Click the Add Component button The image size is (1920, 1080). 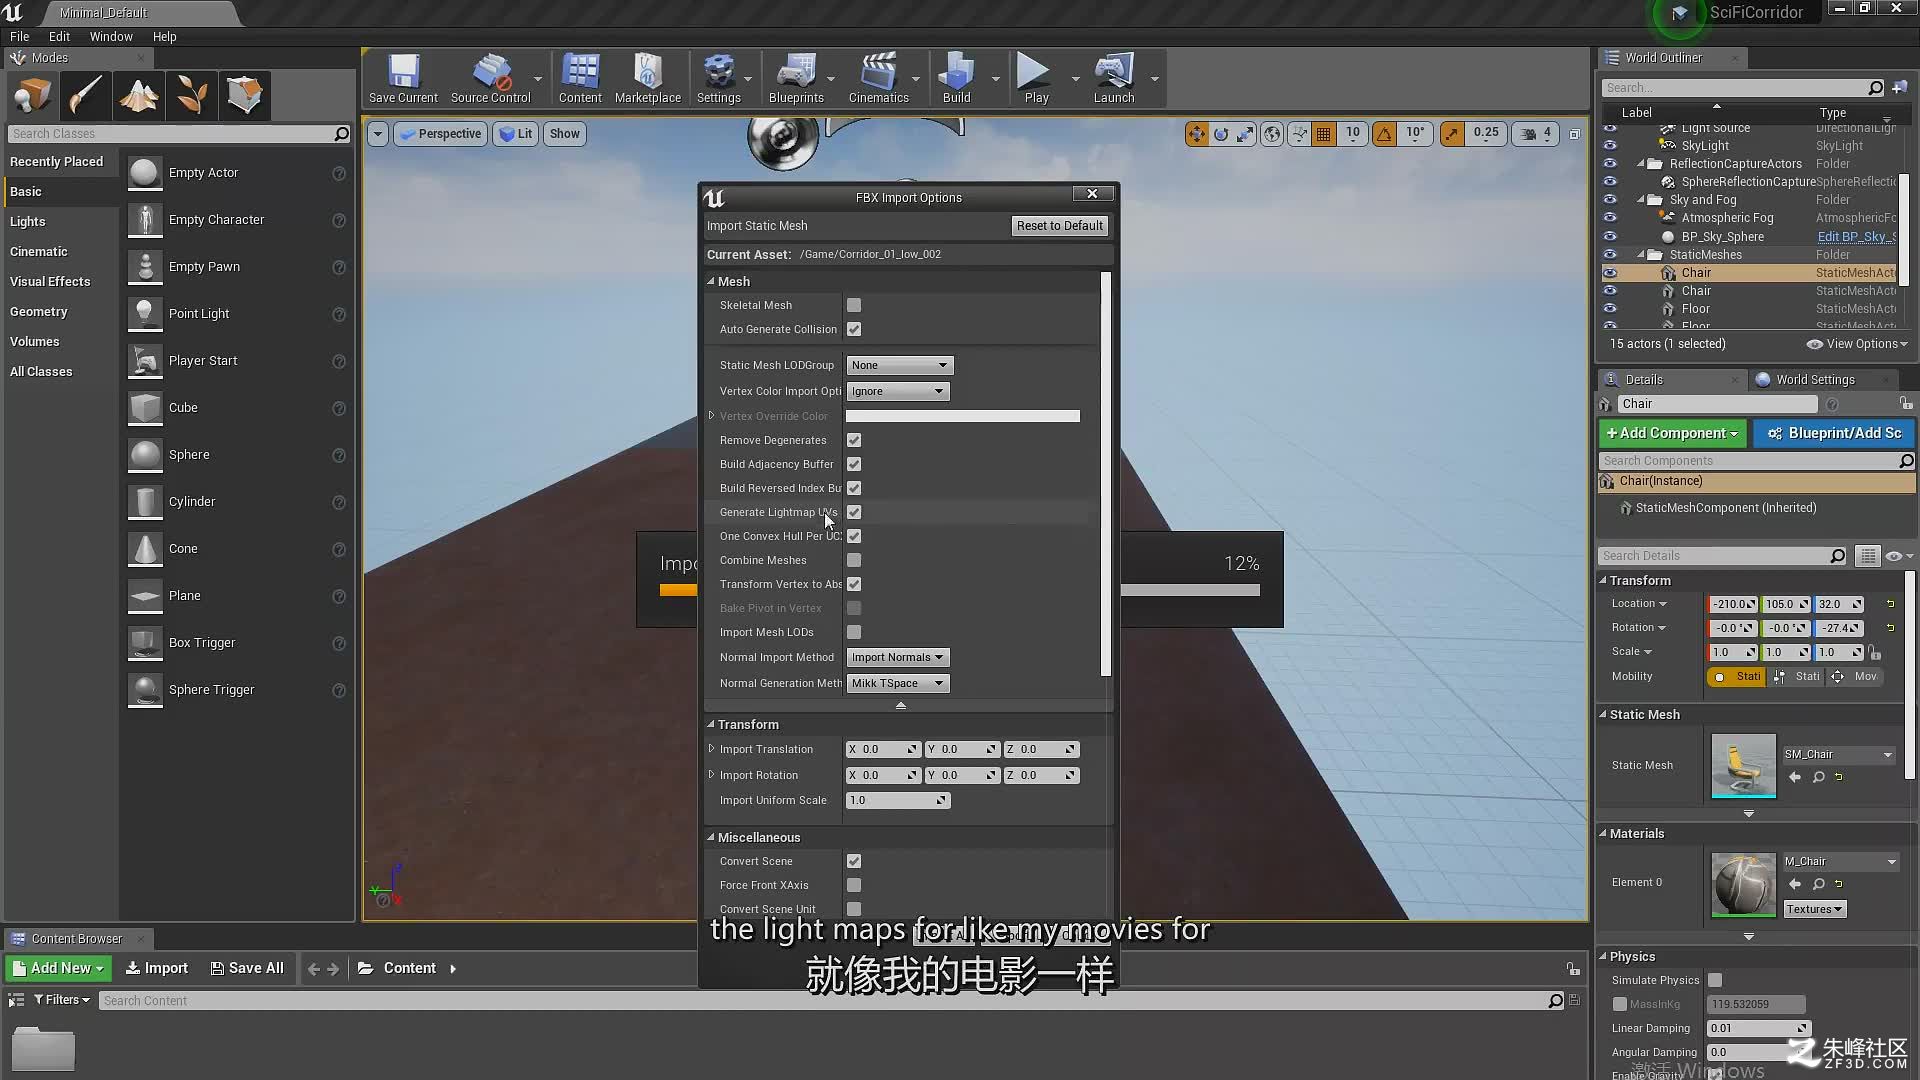pos(1672,433)
